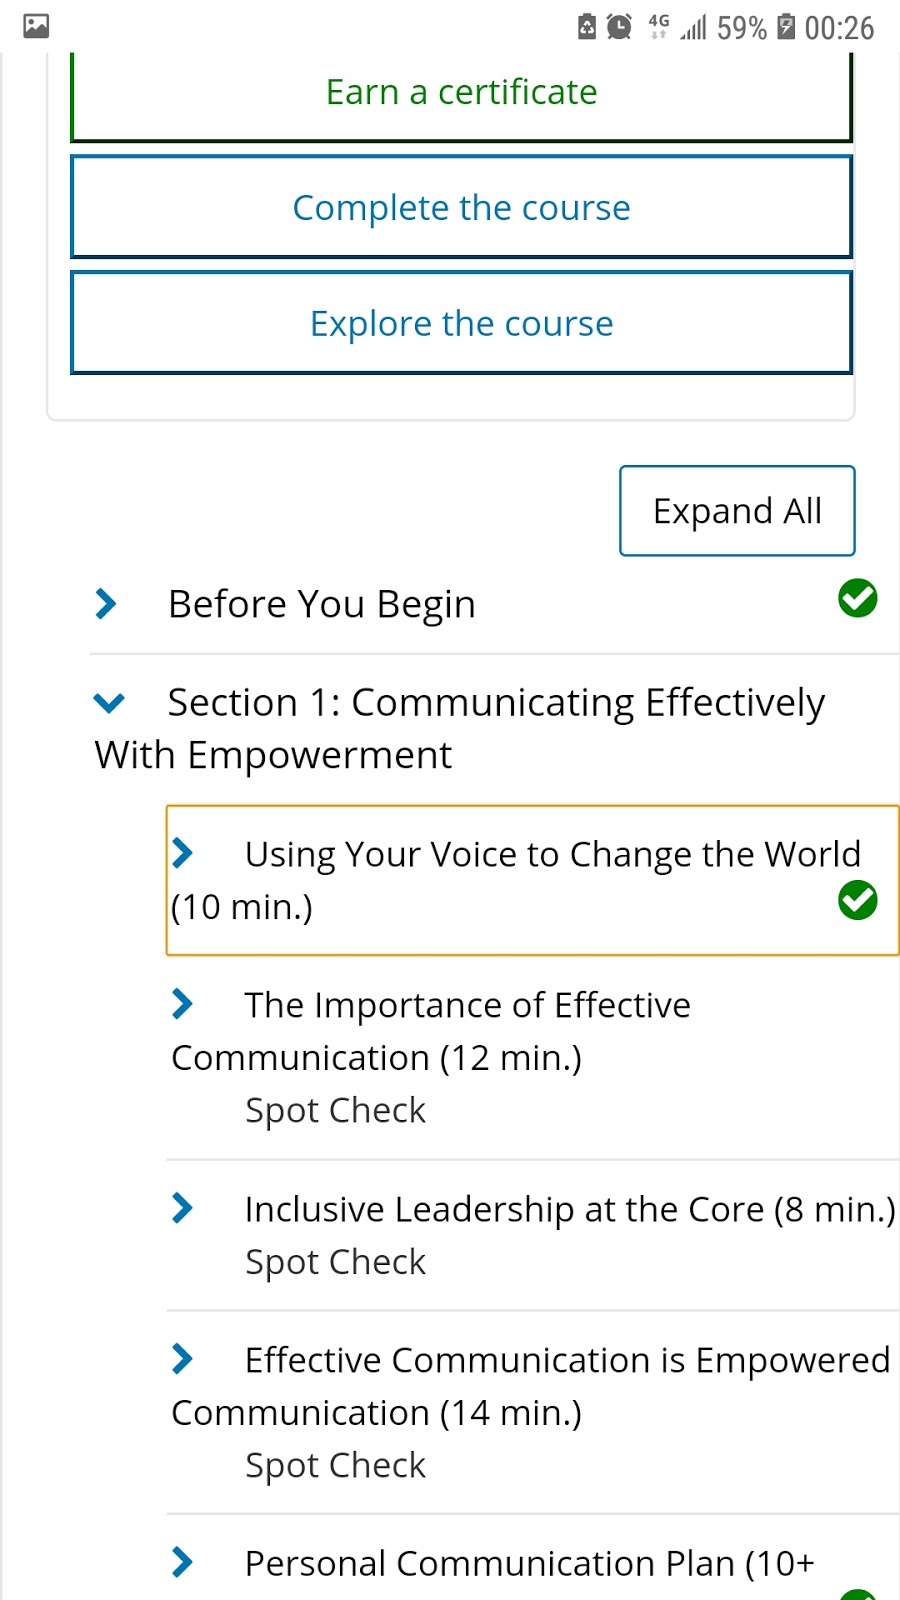Expand Before You Begin chevron
This screenshot has height=1600, width=900.
pos(106,604)
